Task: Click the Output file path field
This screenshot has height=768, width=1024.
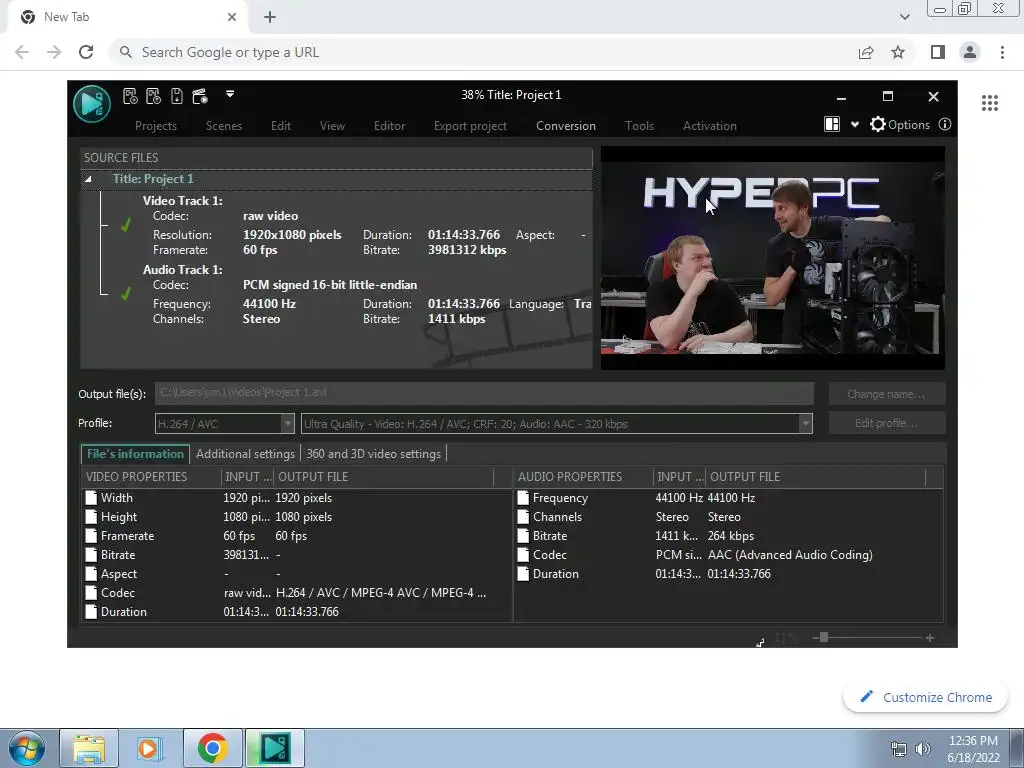Action: (484, 393)
